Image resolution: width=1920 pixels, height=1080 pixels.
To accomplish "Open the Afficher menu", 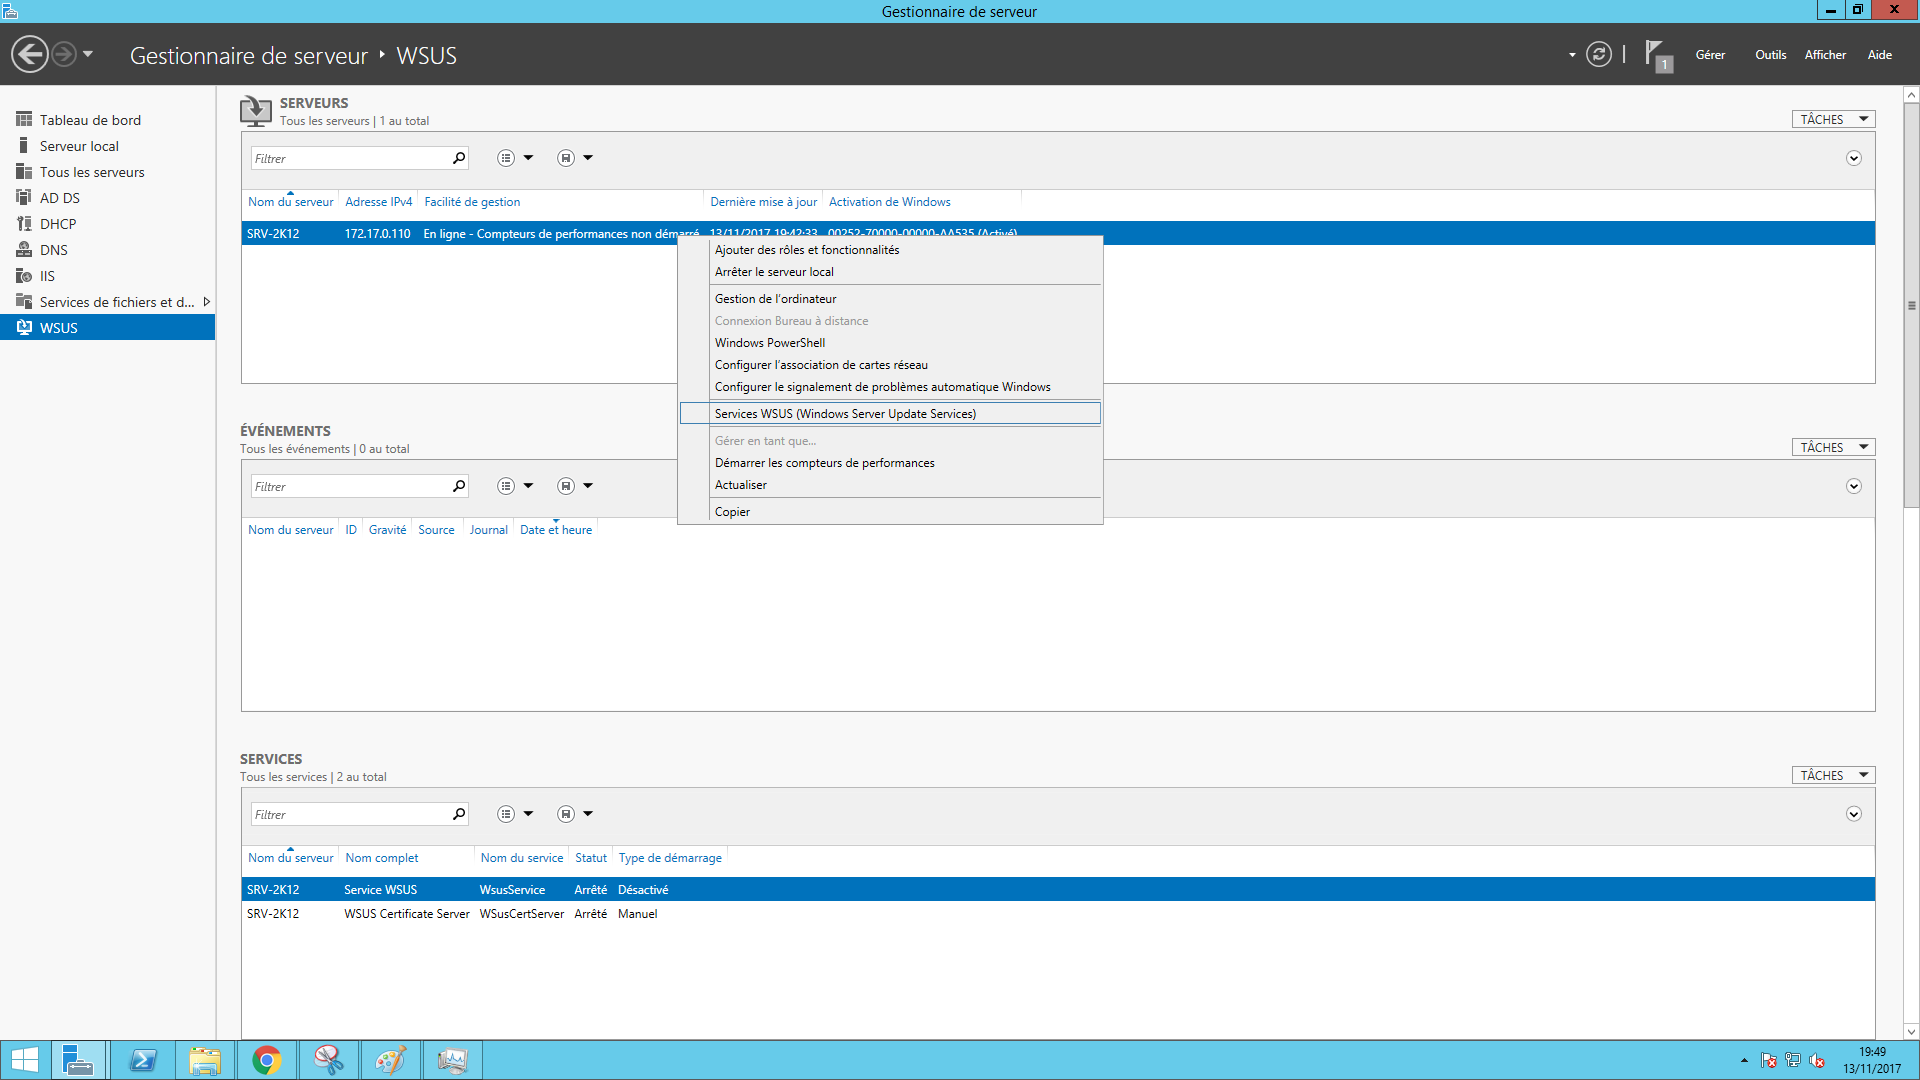I will [x=1825, y=55].
